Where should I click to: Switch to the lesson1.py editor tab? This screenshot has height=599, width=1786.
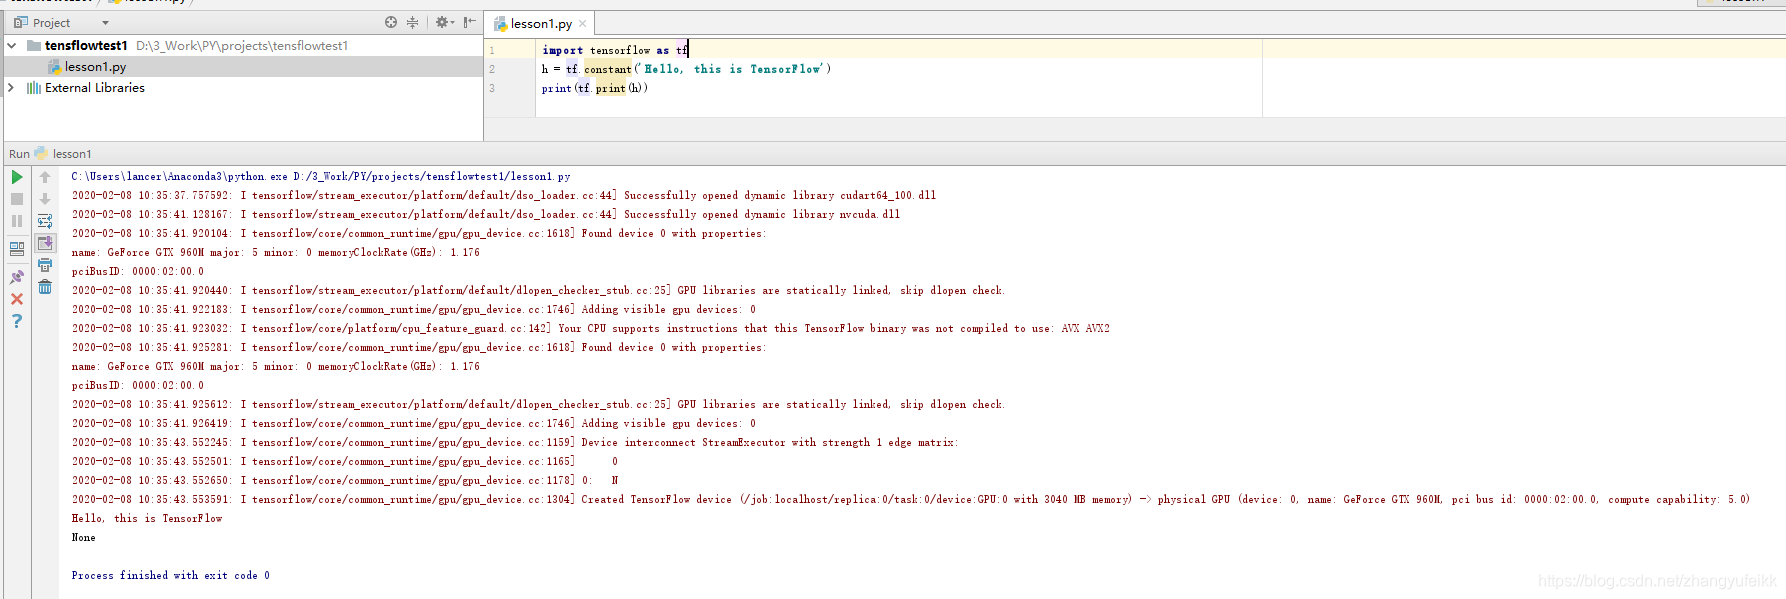[x=540, y=23]
